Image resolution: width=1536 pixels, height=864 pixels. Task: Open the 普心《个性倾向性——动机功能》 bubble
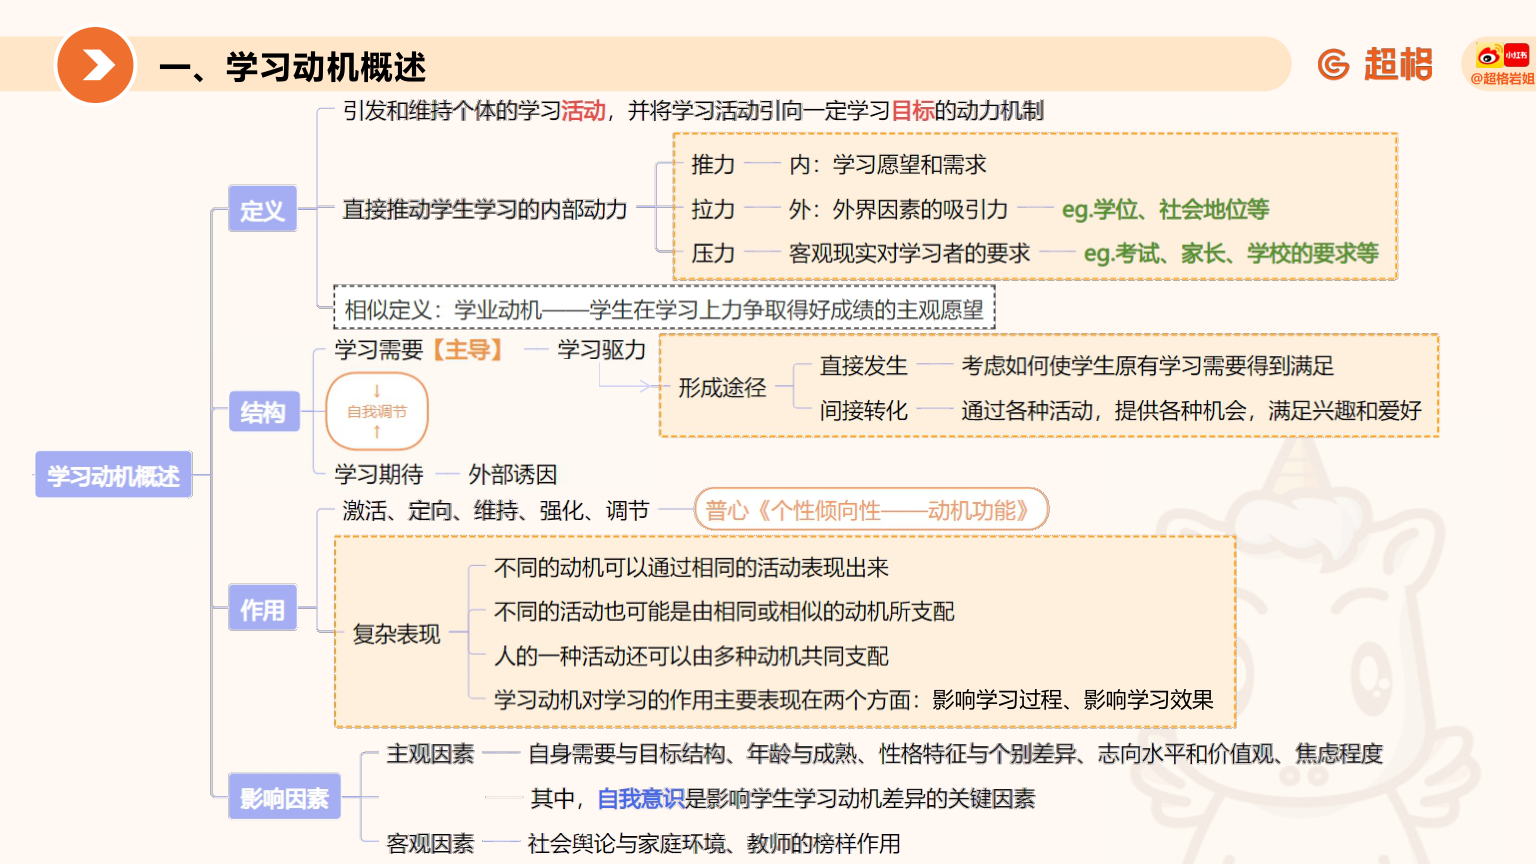871,509
